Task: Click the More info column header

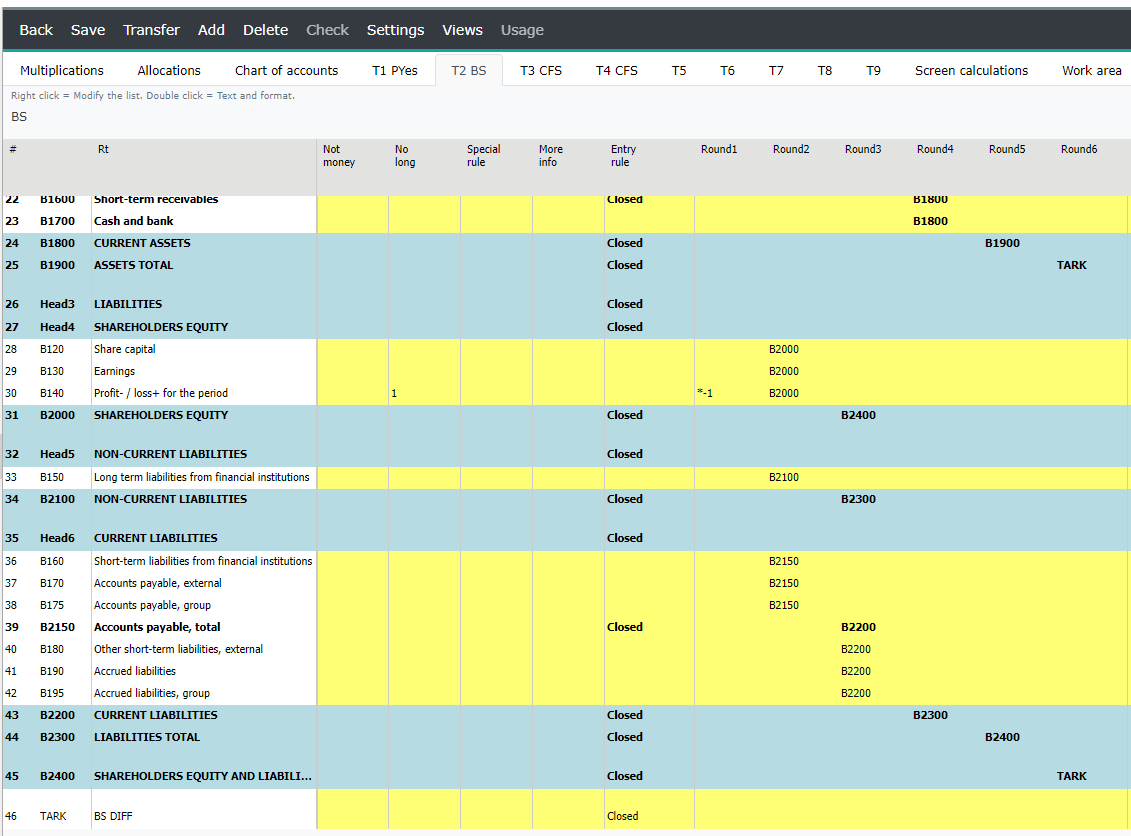Action: [550, 156]
